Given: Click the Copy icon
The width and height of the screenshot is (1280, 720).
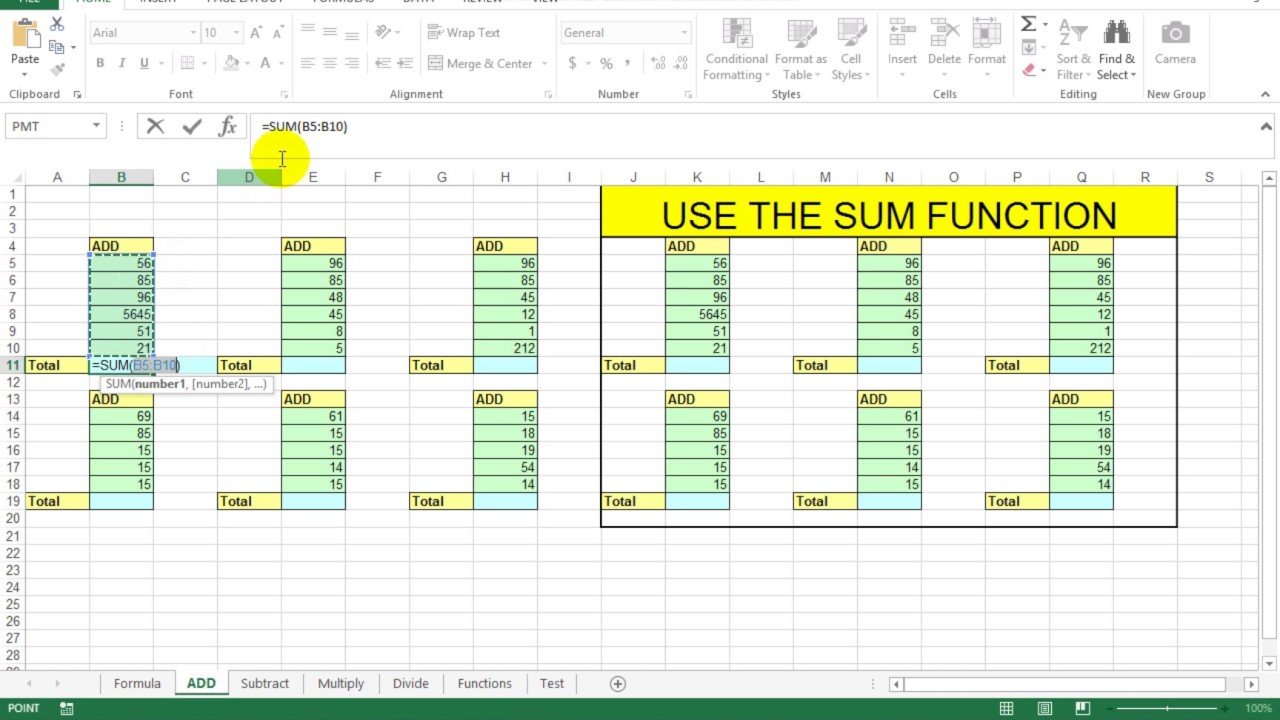Looking at the screenshot, I should [x=56, y=47].
